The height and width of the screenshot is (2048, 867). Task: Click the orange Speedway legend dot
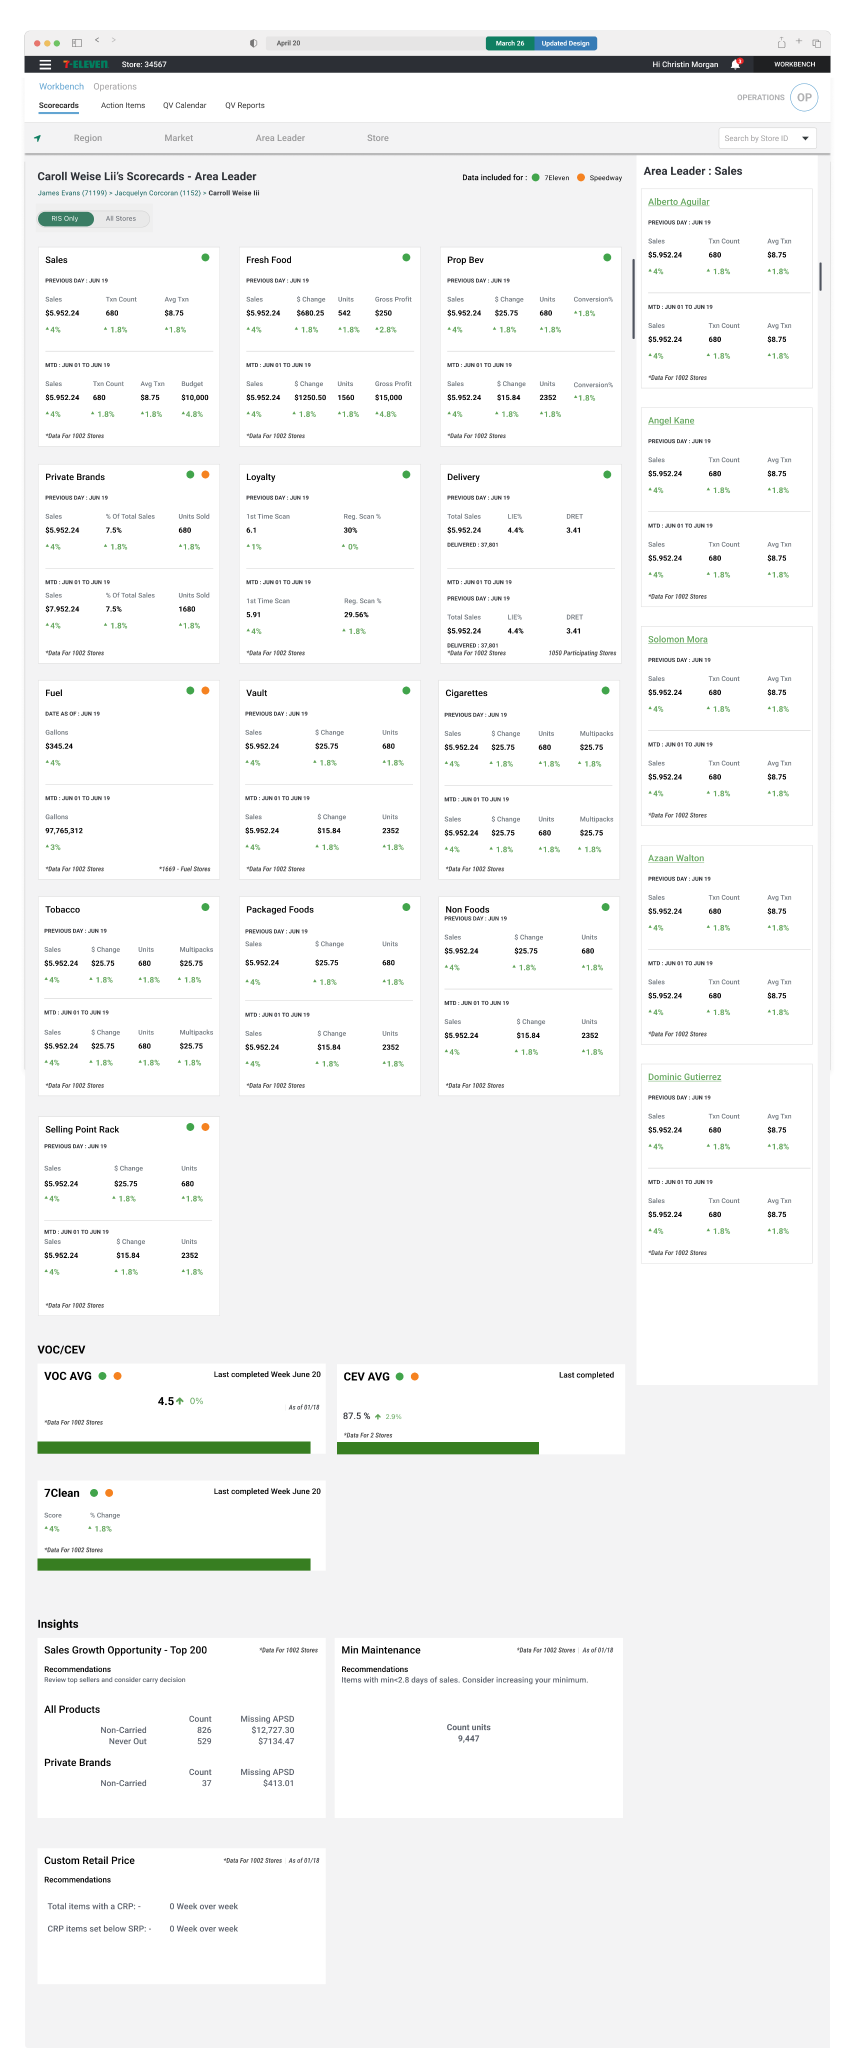pos(580,177)
